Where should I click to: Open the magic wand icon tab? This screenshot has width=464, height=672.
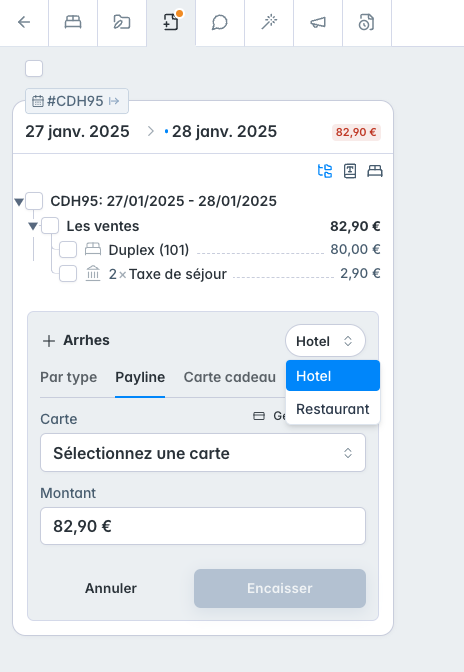[x=269, y=22]
